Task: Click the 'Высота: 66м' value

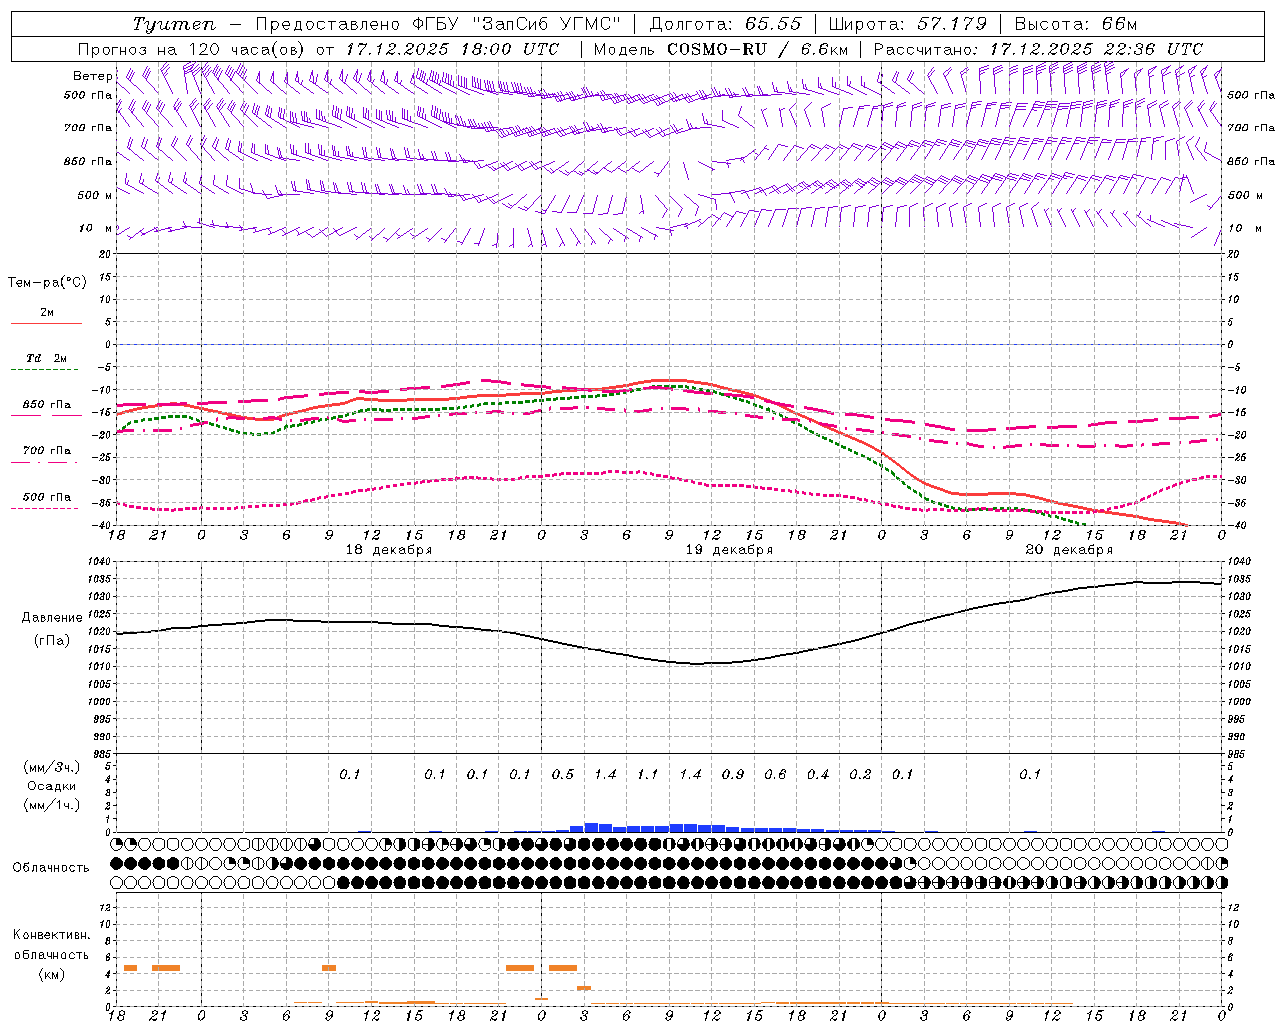Action: tap(1076, 24)
